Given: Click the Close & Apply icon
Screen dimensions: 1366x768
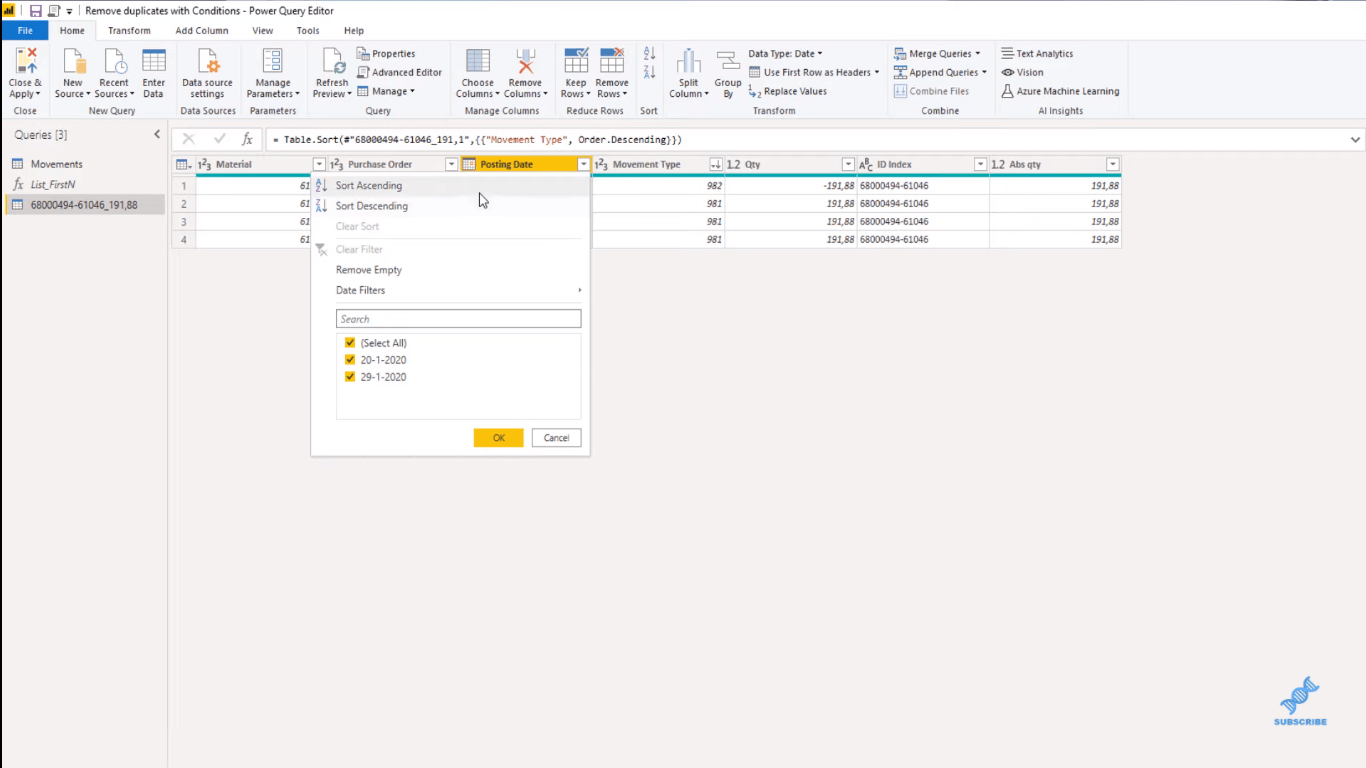Looking at the screenshot, I should point(25,62).
